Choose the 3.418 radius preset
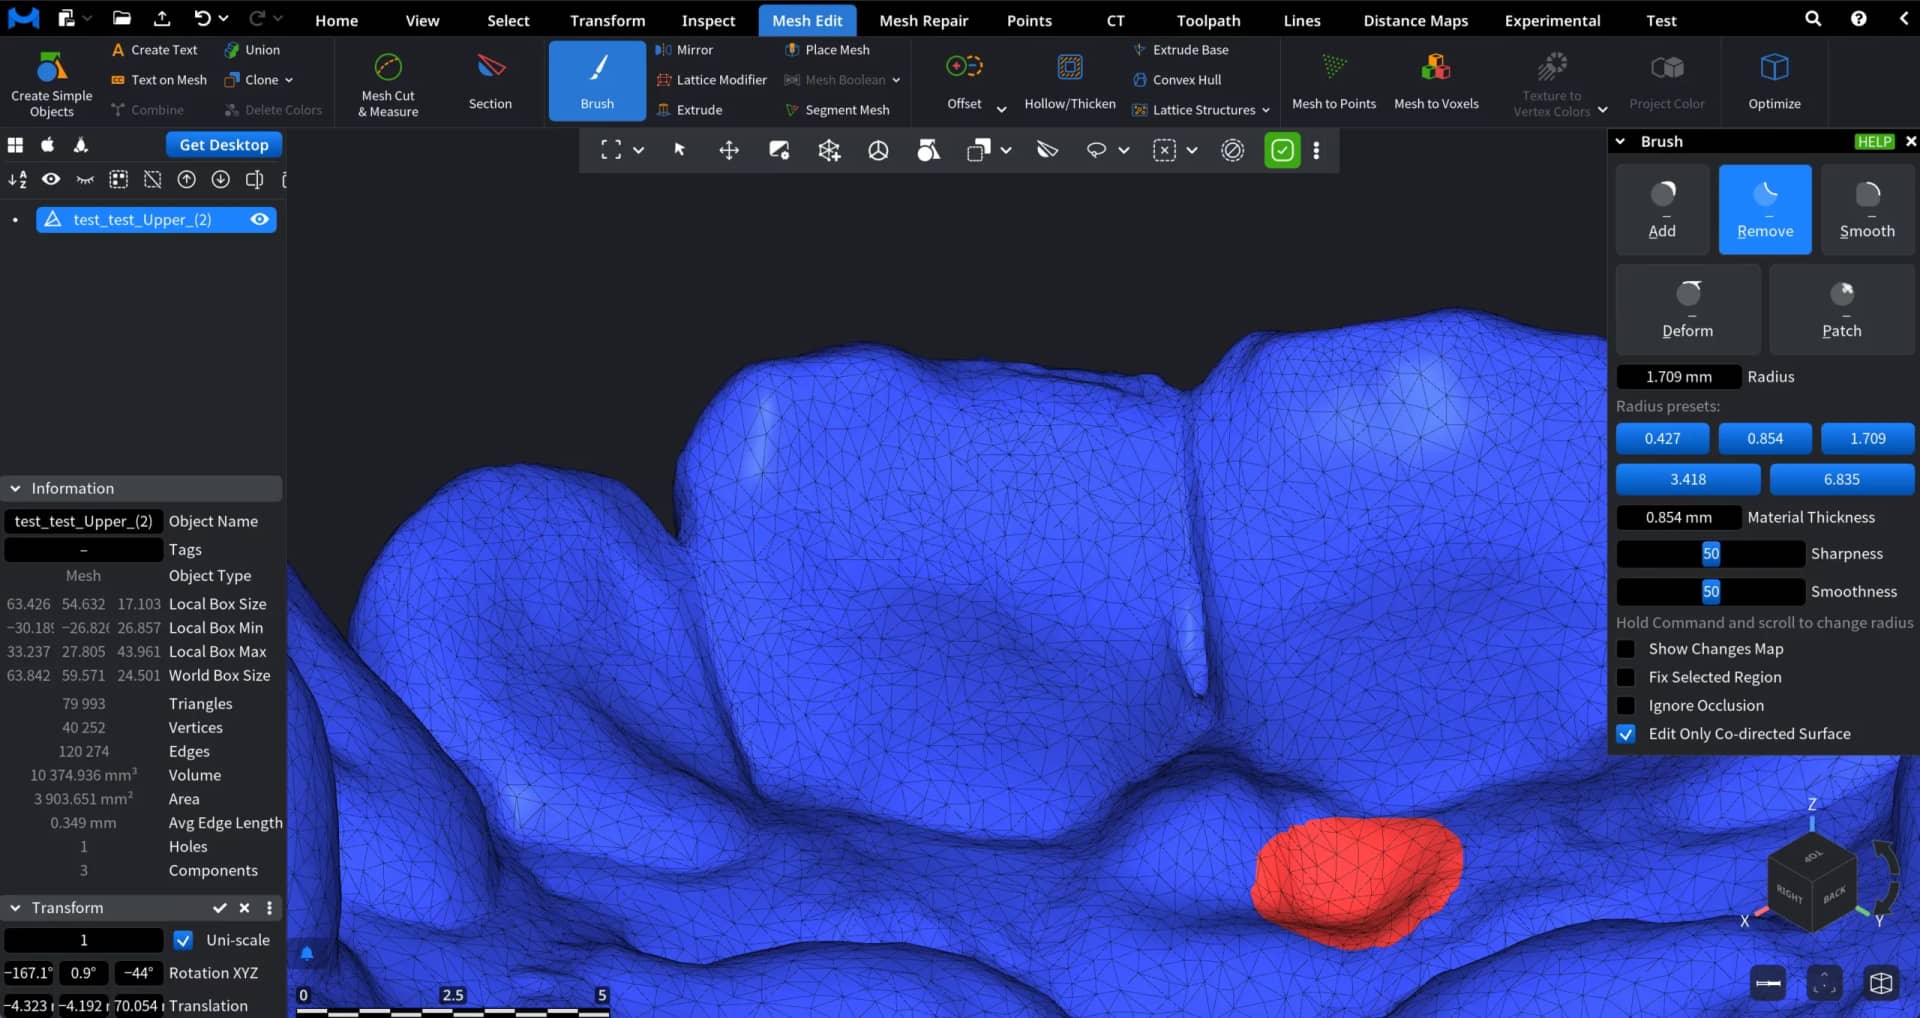This screenshot has width=1920, height=1018. click(x=1688, y=479)
